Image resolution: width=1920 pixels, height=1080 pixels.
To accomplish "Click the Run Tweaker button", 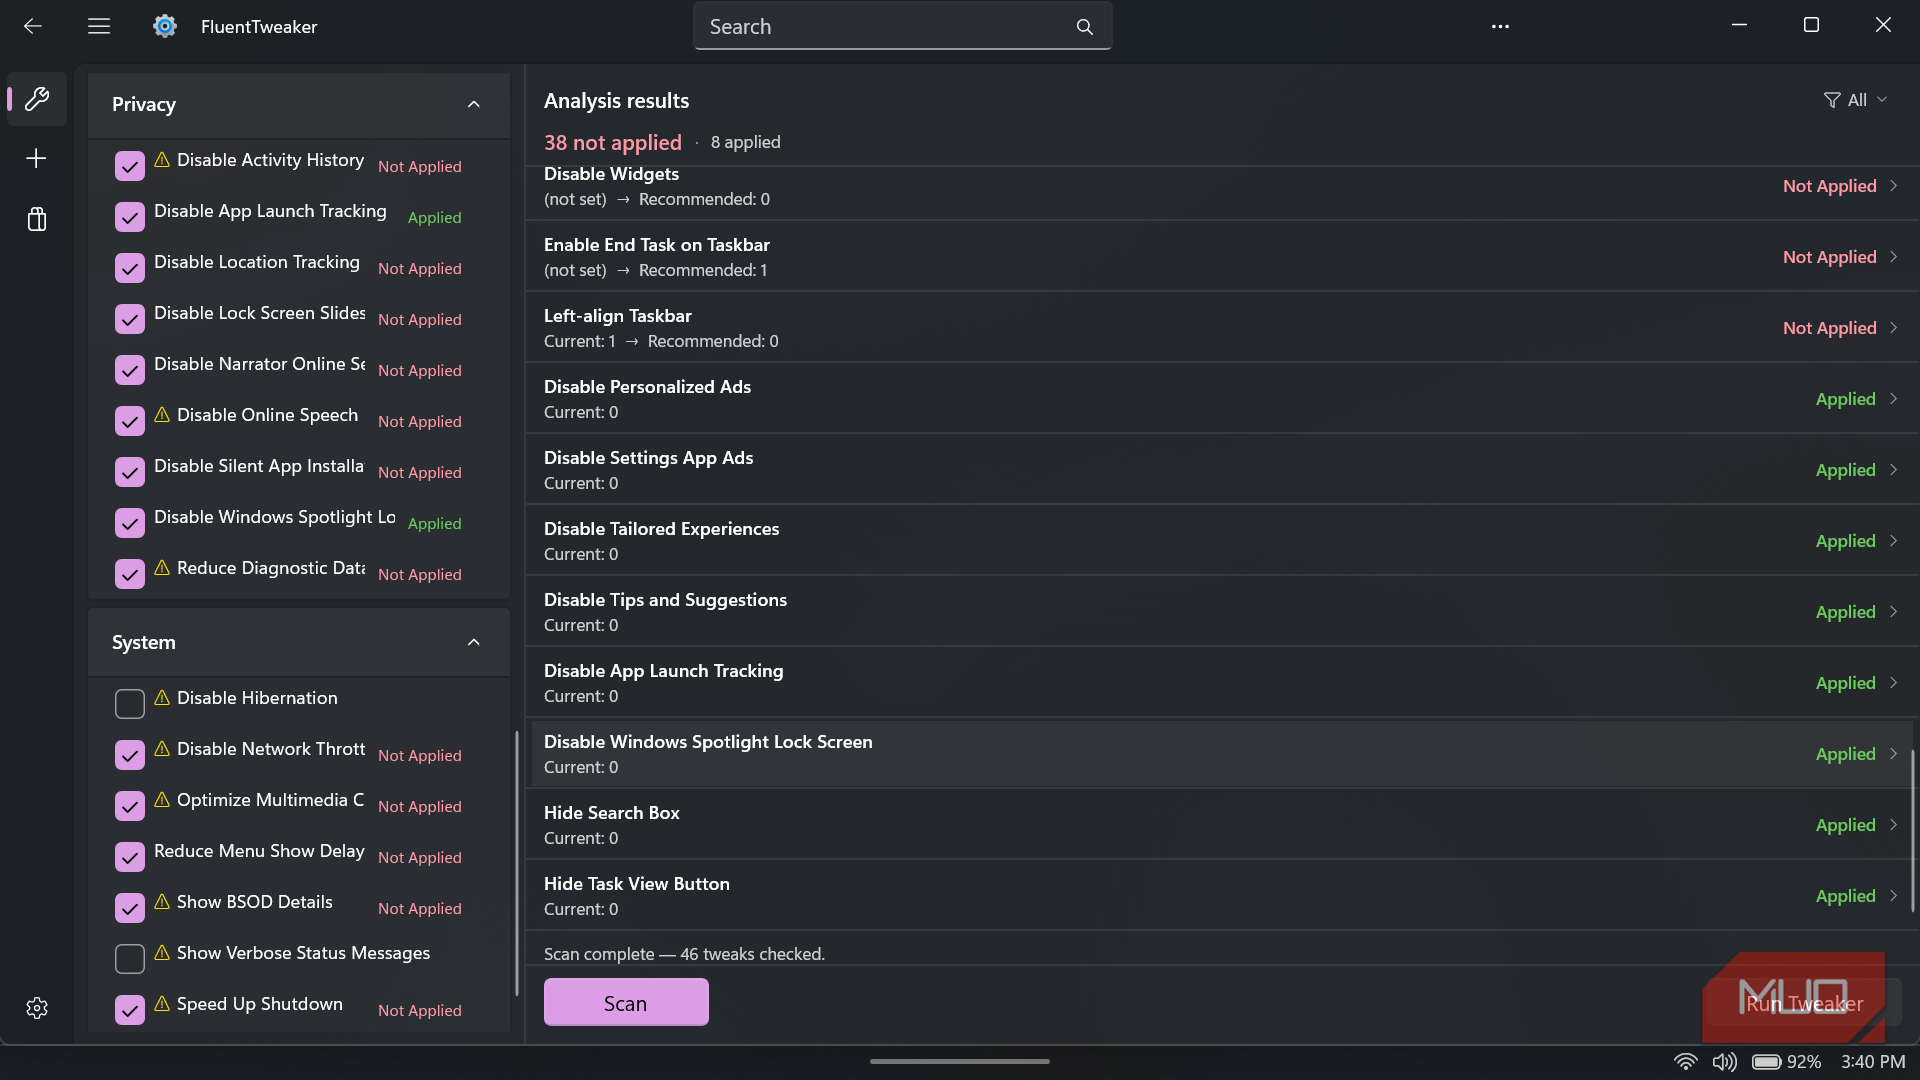I will pyautogui.click(x=1805, y=1003).
